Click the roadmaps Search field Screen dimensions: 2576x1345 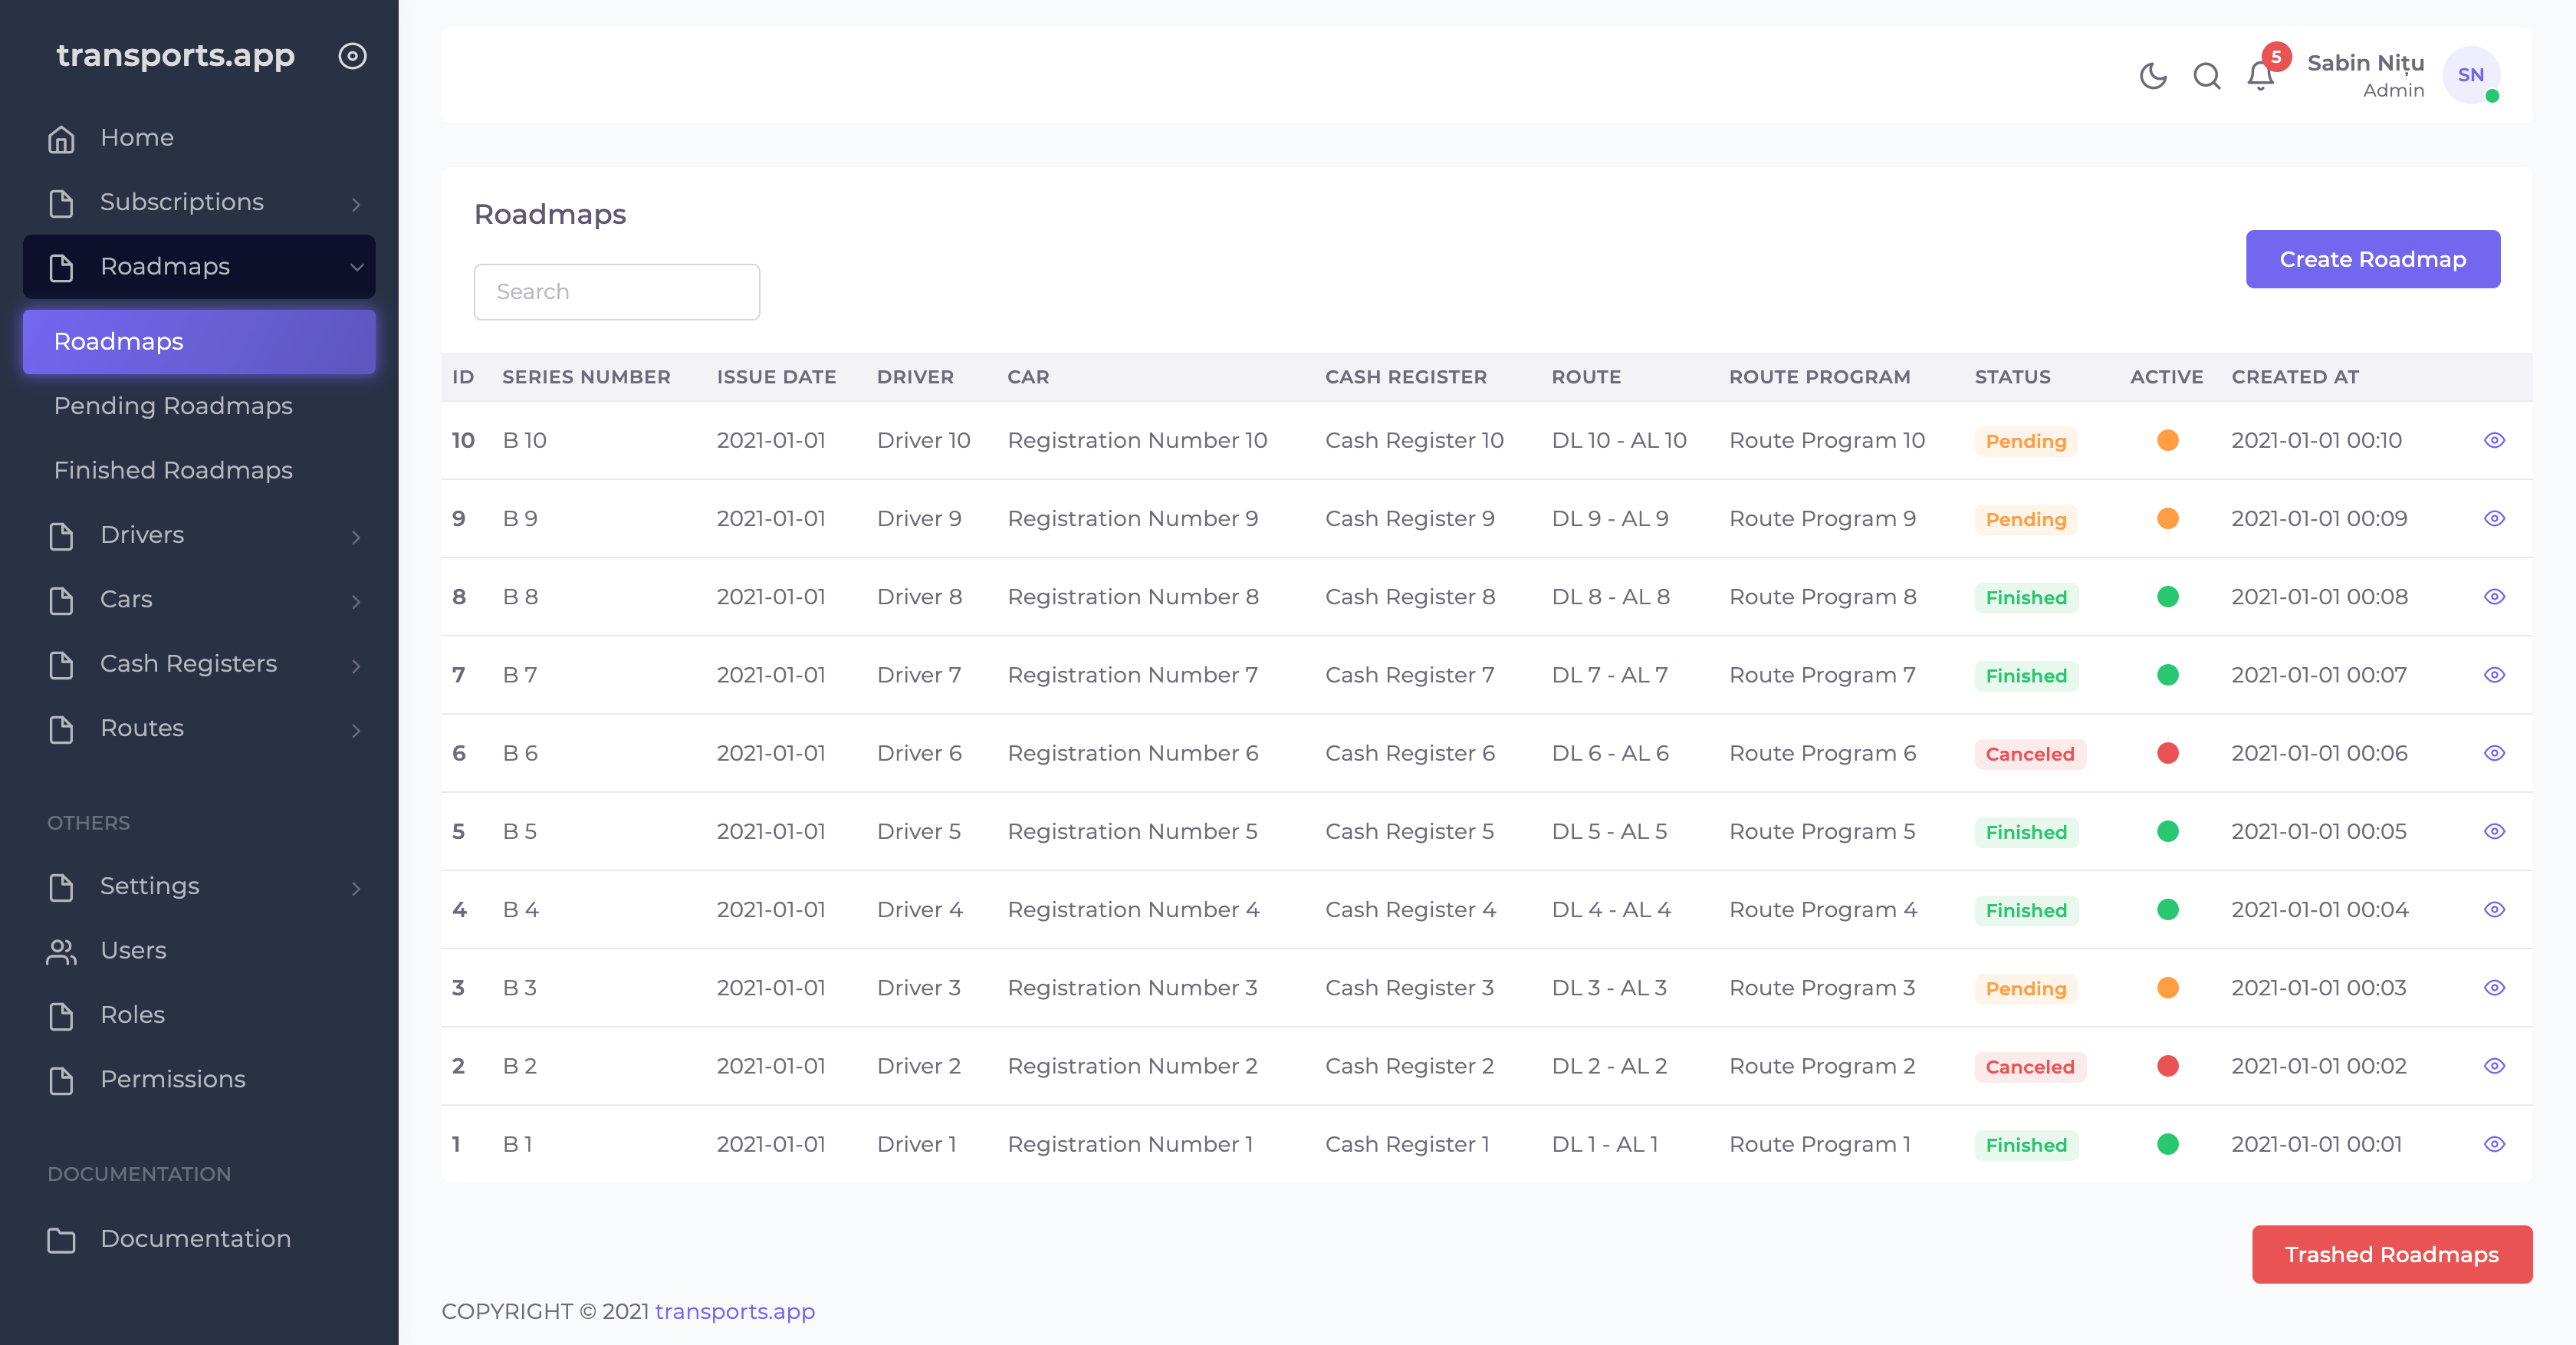click(616, 292)
